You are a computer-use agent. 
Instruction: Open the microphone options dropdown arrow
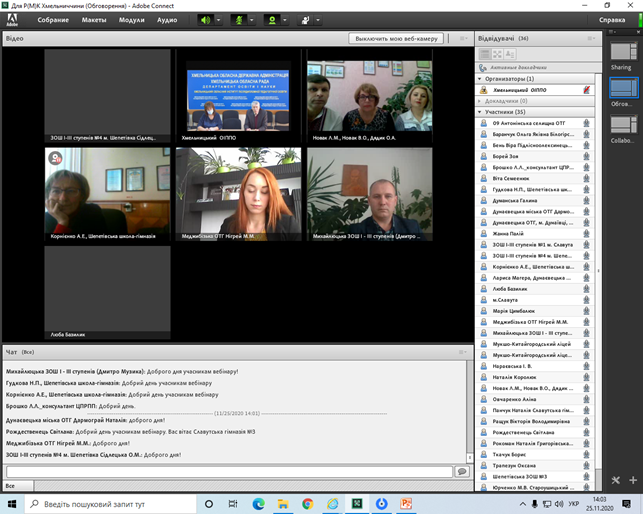(252, 20)
